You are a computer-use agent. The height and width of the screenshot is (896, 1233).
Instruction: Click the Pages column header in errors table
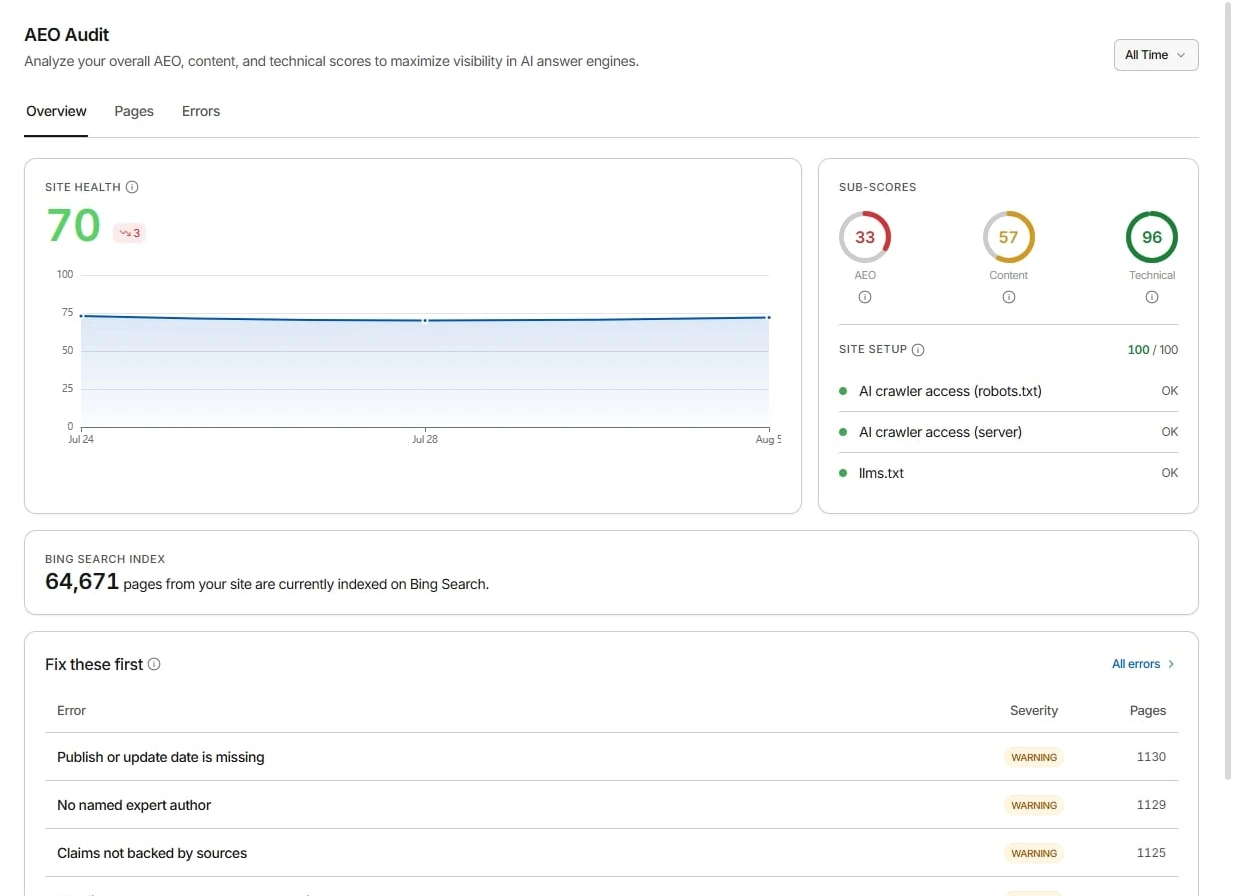(1148, 710)
